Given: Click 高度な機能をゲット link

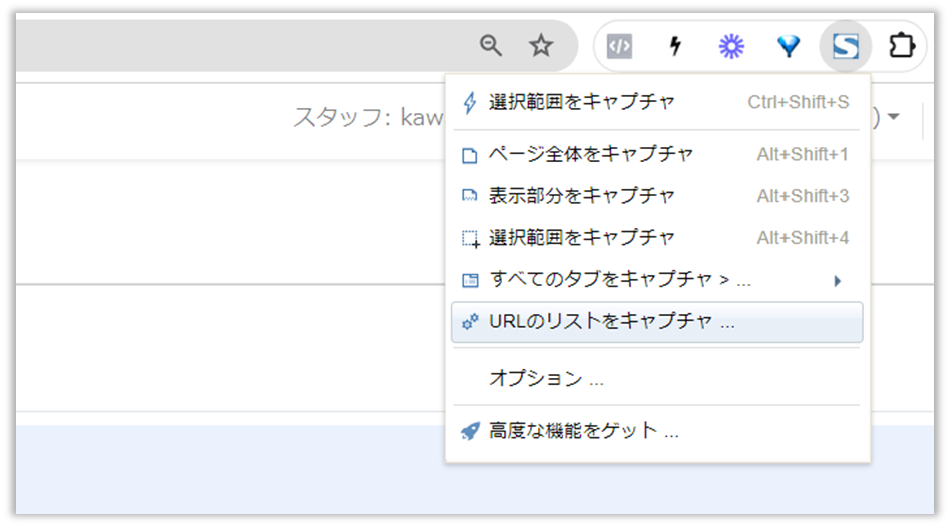Looking at the screenshot, I should (x=584, y=431).
